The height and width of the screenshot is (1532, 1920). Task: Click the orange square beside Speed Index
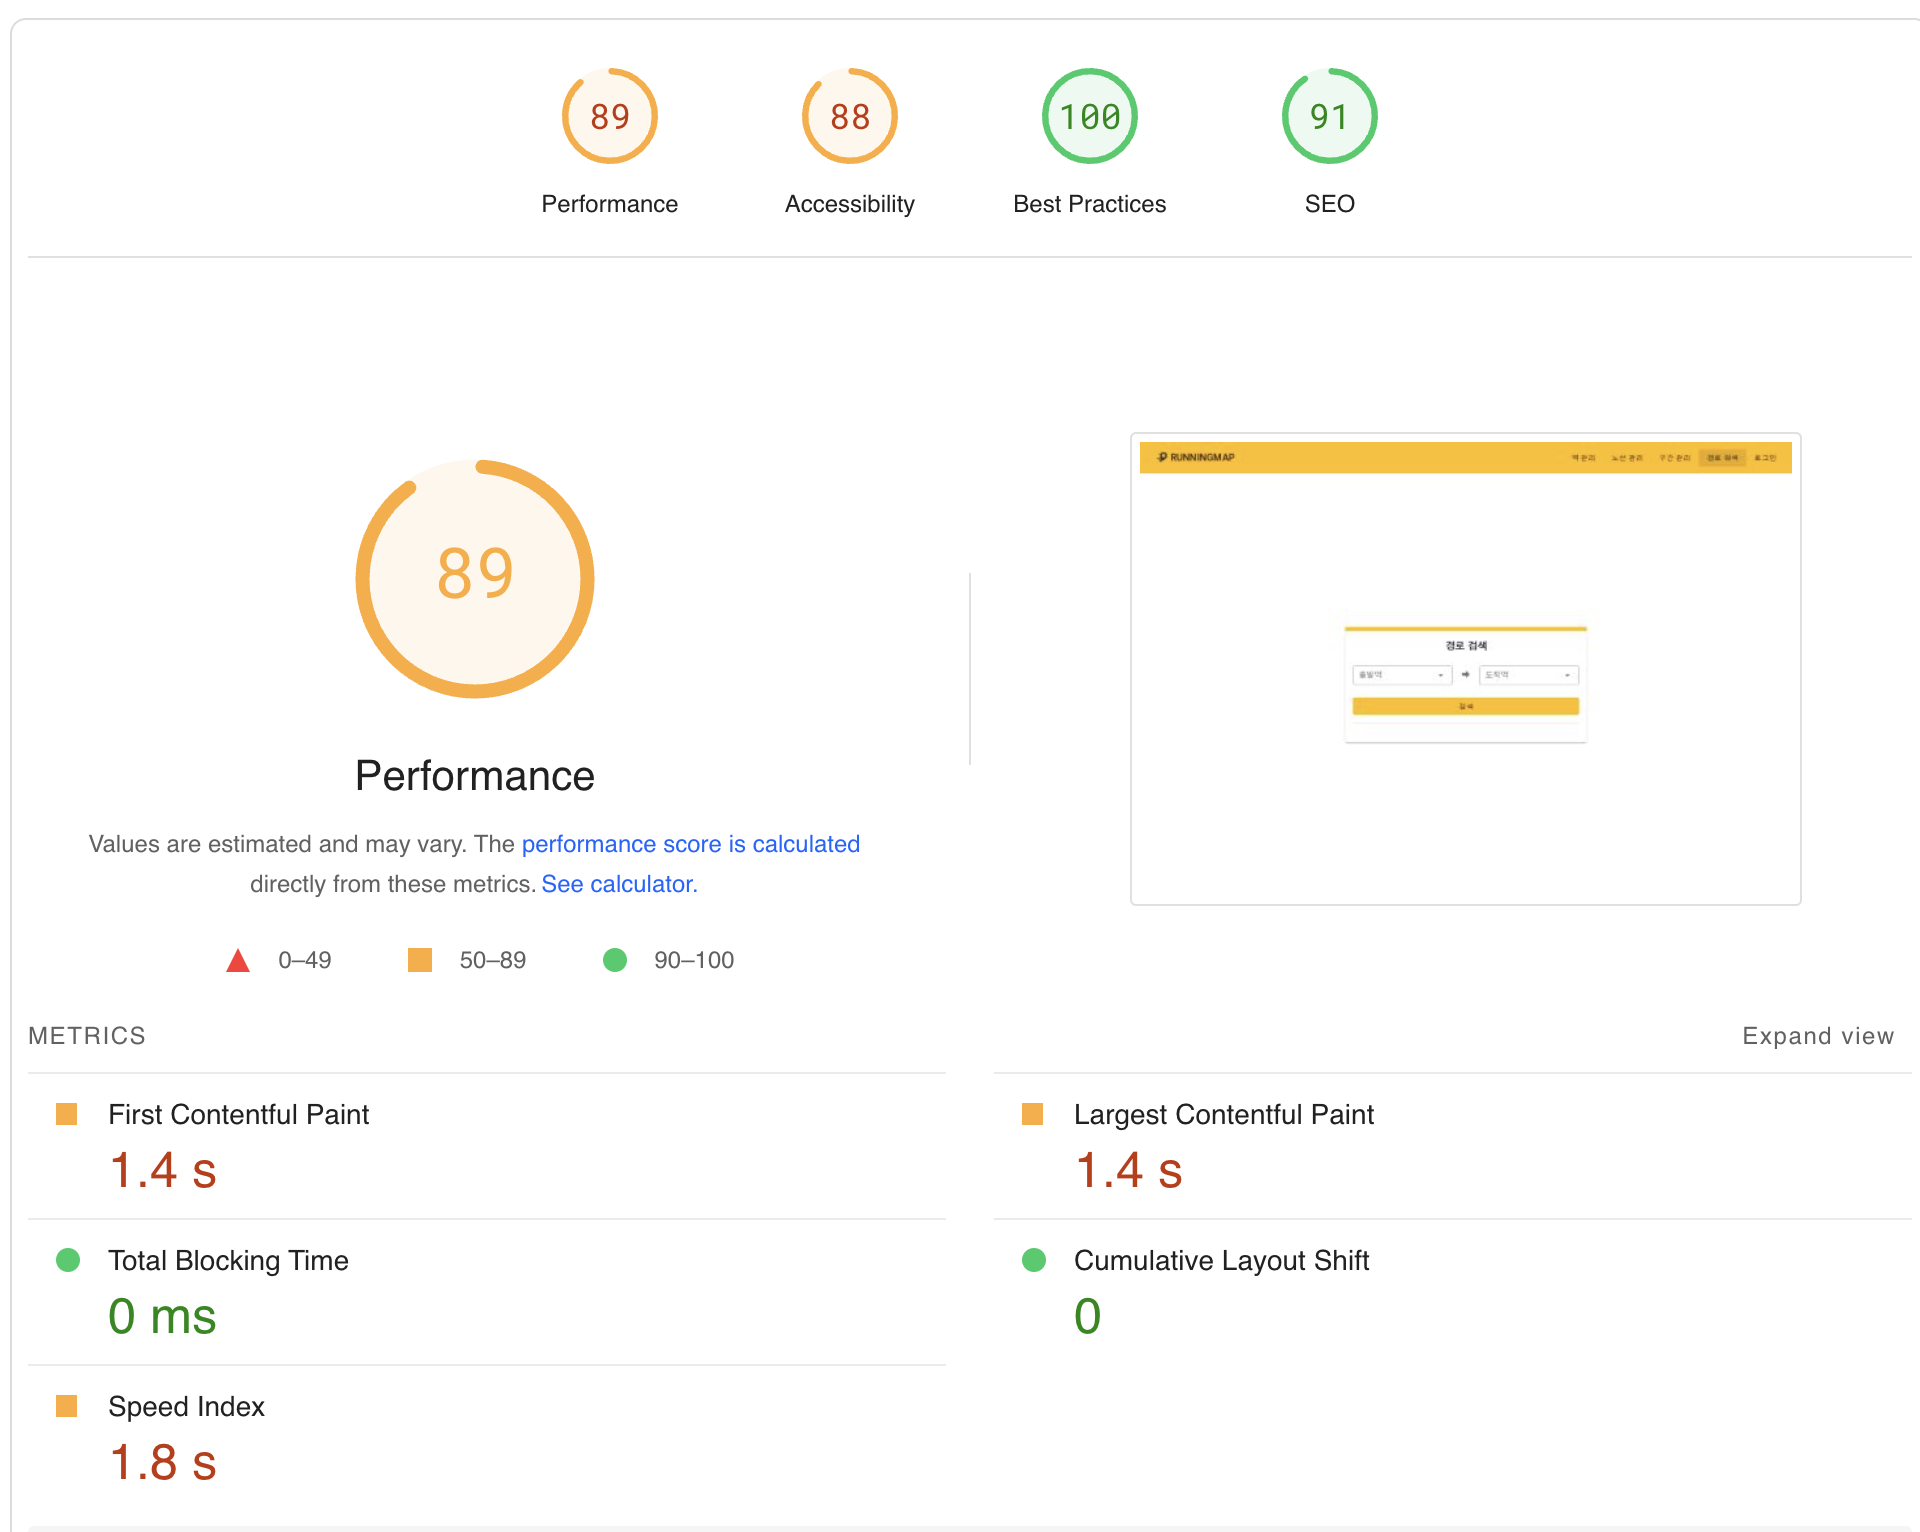coord(67,1406)
